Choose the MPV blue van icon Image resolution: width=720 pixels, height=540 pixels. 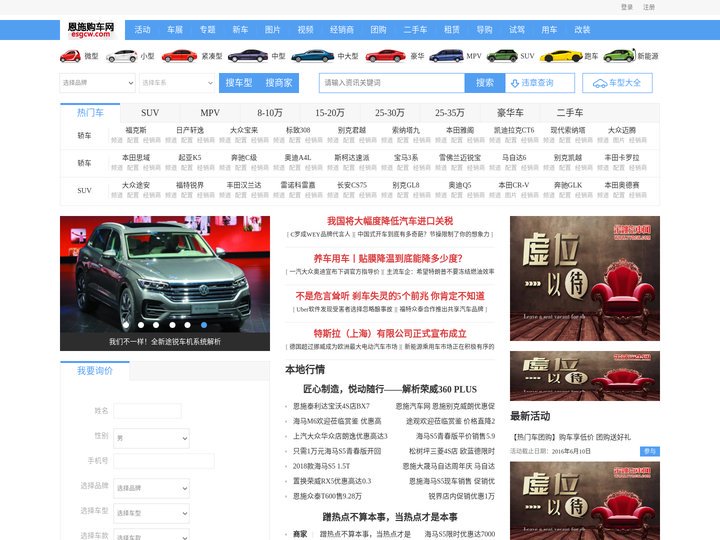pyautogui.click(x=446, y=56)
